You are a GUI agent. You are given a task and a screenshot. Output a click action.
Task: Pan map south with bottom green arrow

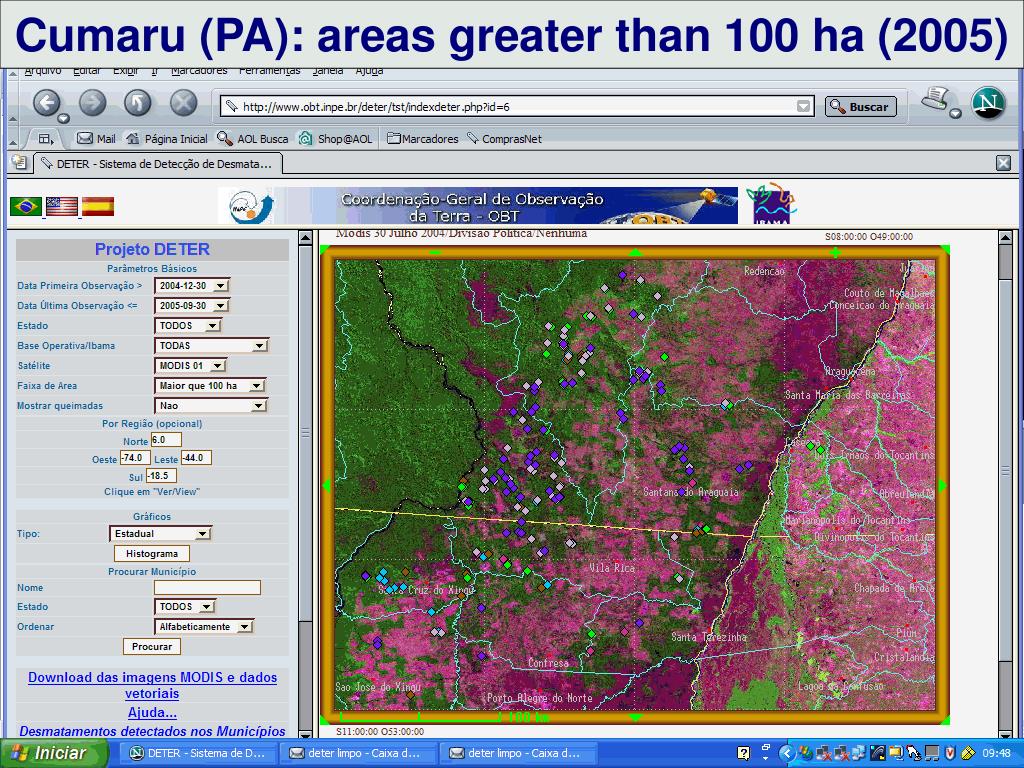pyautogui.click(x=635, y=717)
